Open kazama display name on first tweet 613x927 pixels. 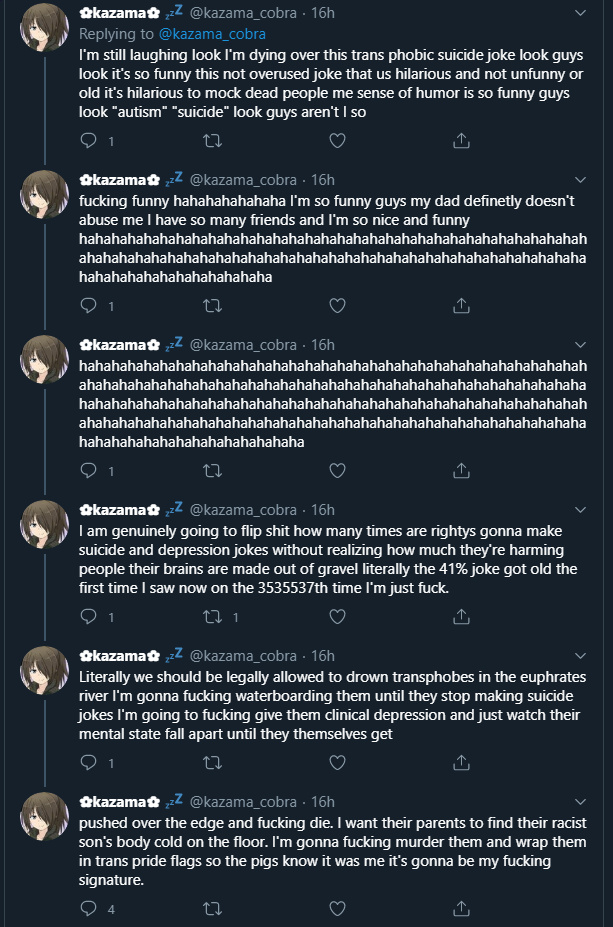click(120, 12)
